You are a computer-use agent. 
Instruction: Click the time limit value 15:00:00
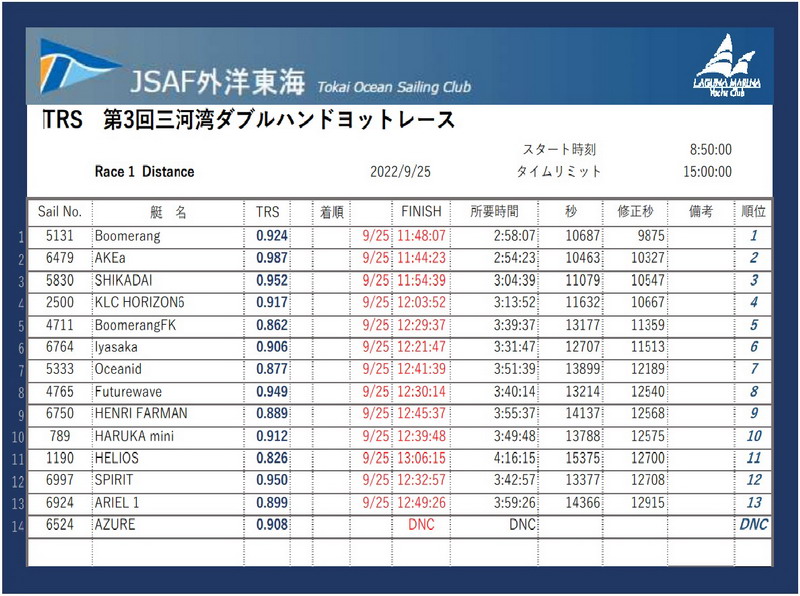tap(708, 171)
